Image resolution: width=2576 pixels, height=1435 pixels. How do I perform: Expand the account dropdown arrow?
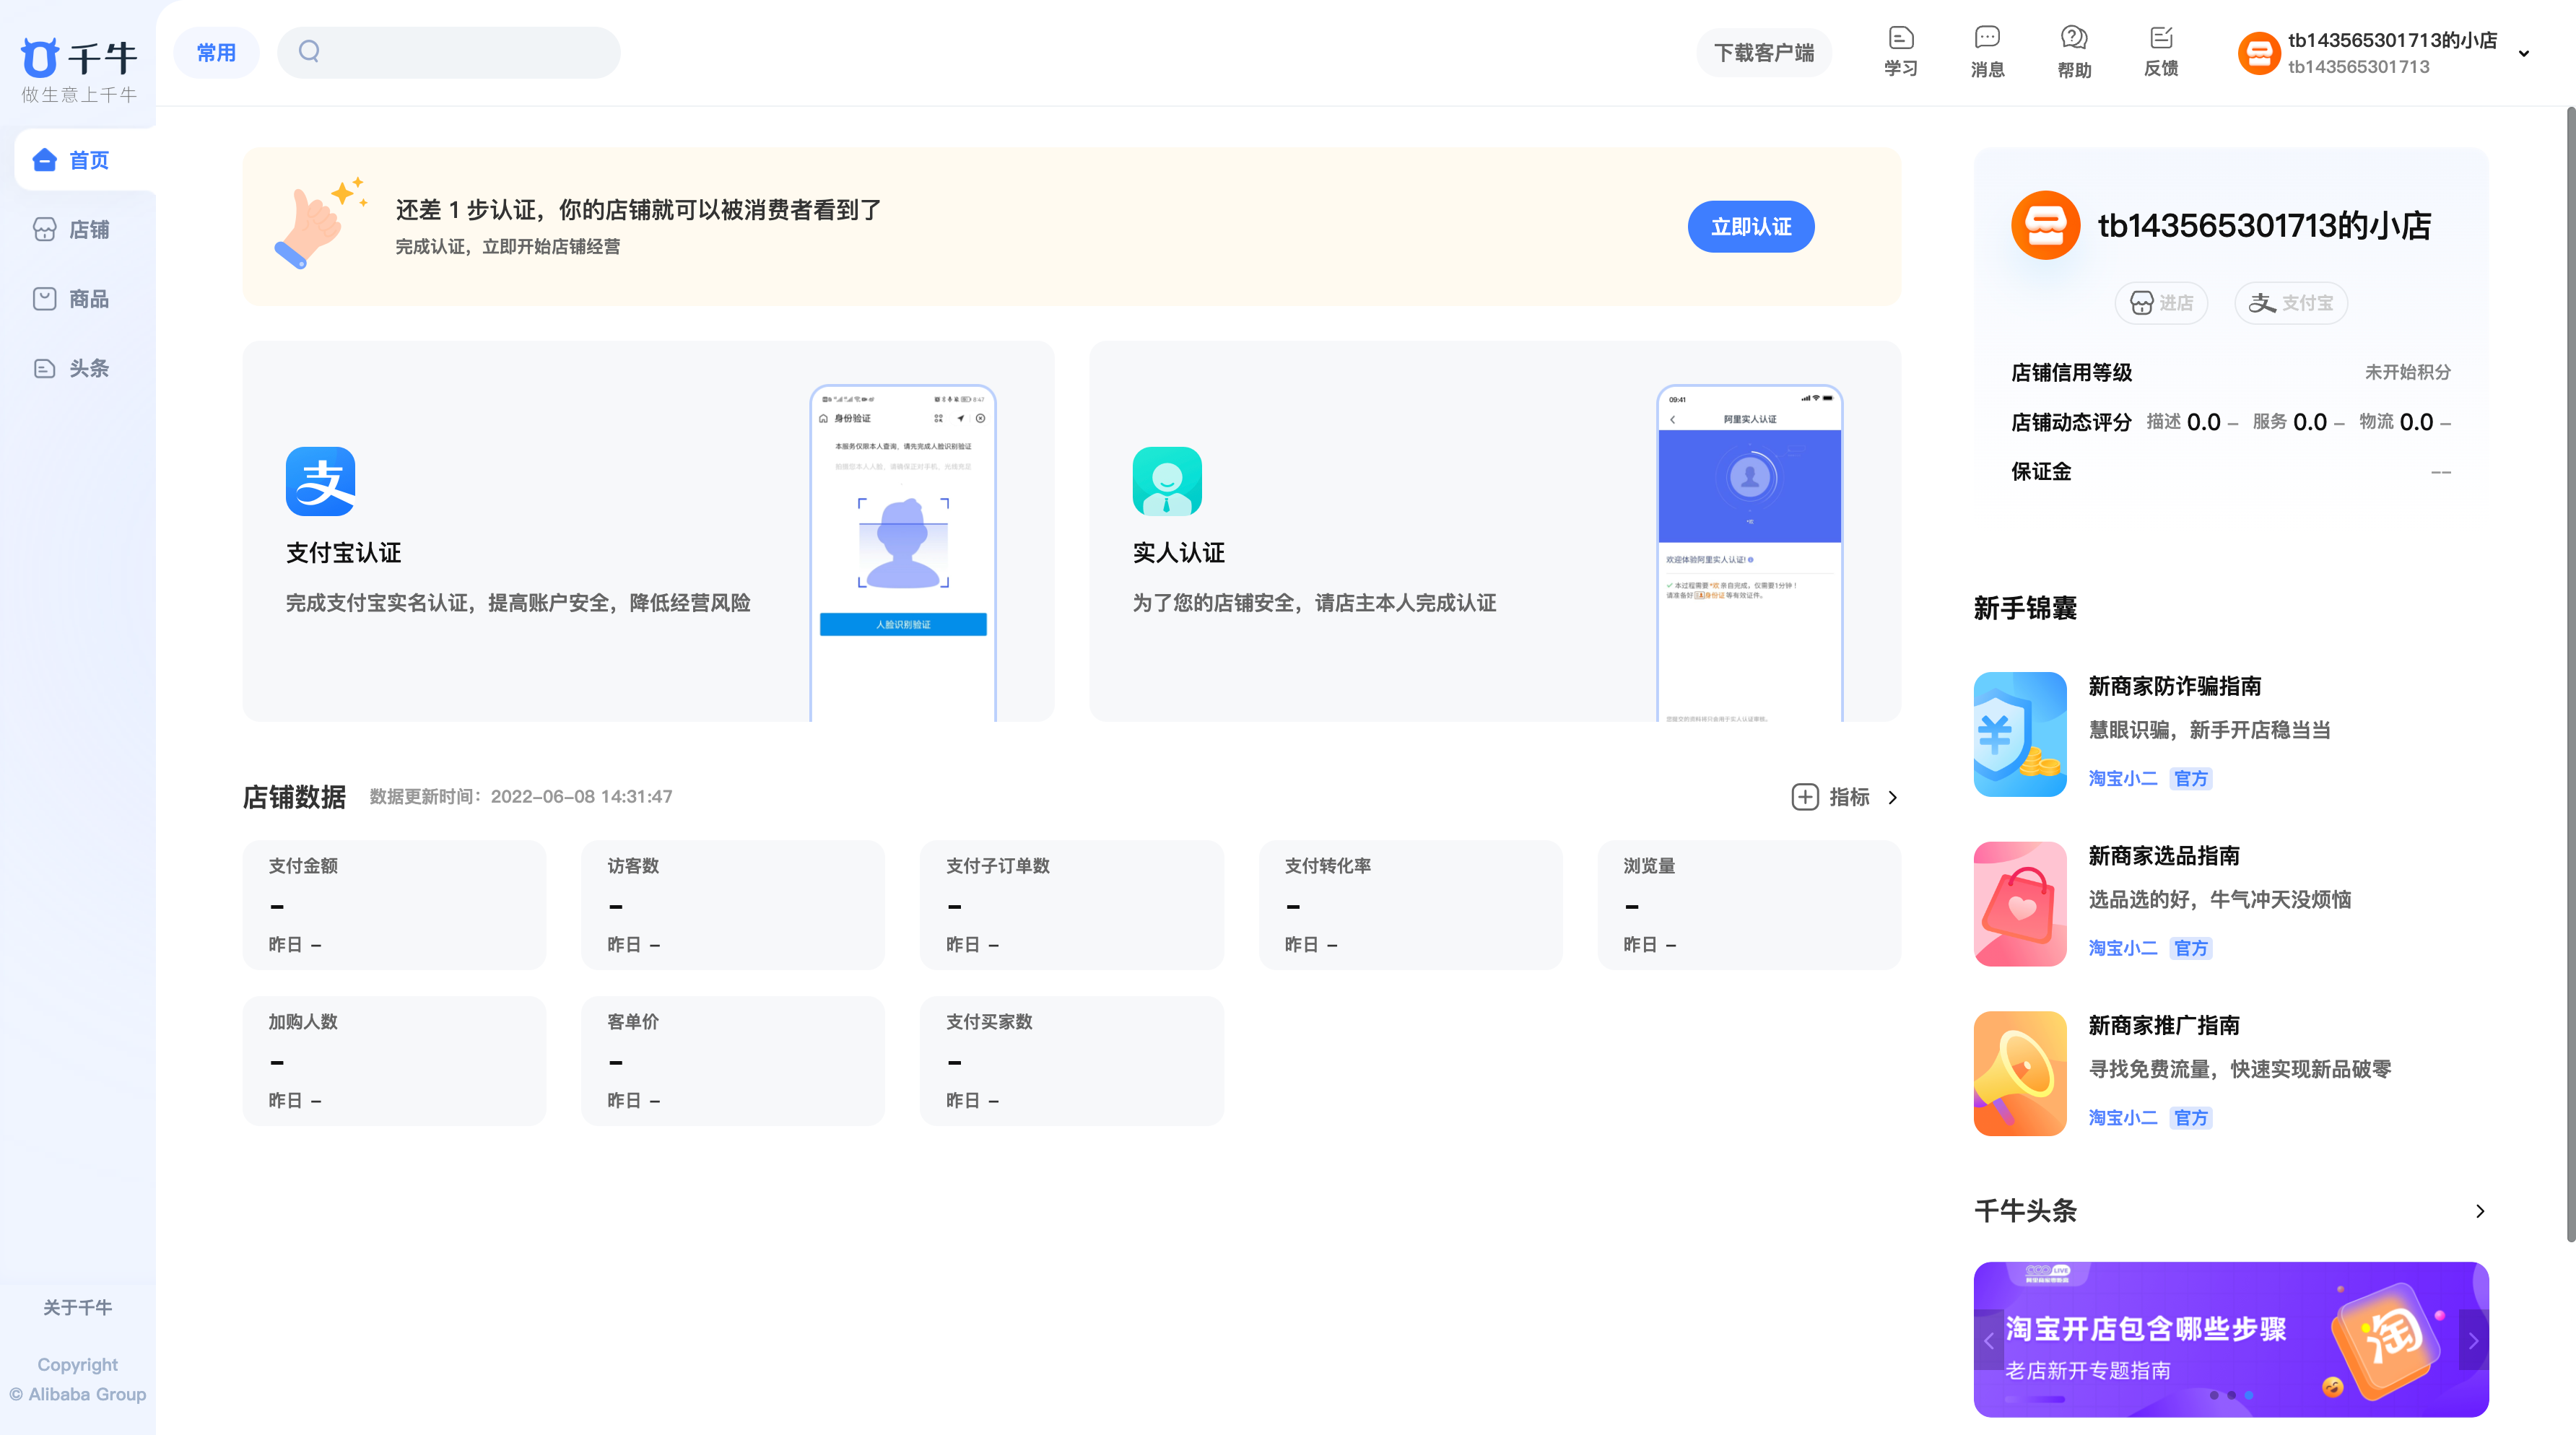coord(2524,53)
